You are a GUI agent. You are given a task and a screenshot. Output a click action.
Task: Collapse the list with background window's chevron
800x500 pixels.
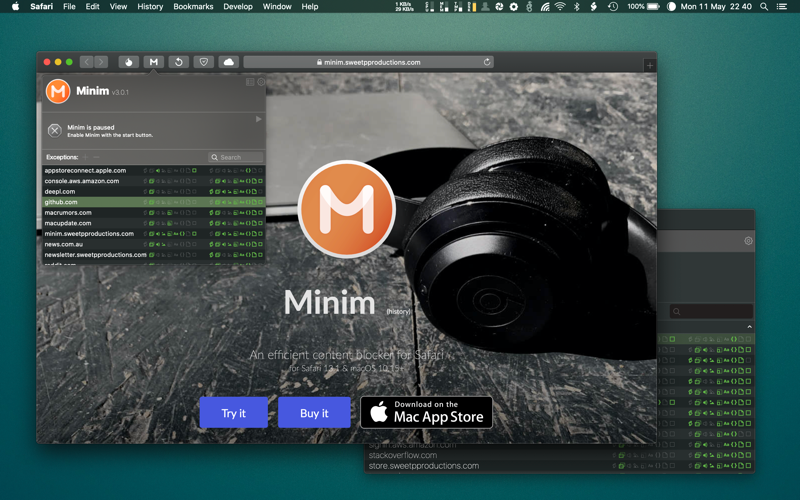tap(749, 327)
